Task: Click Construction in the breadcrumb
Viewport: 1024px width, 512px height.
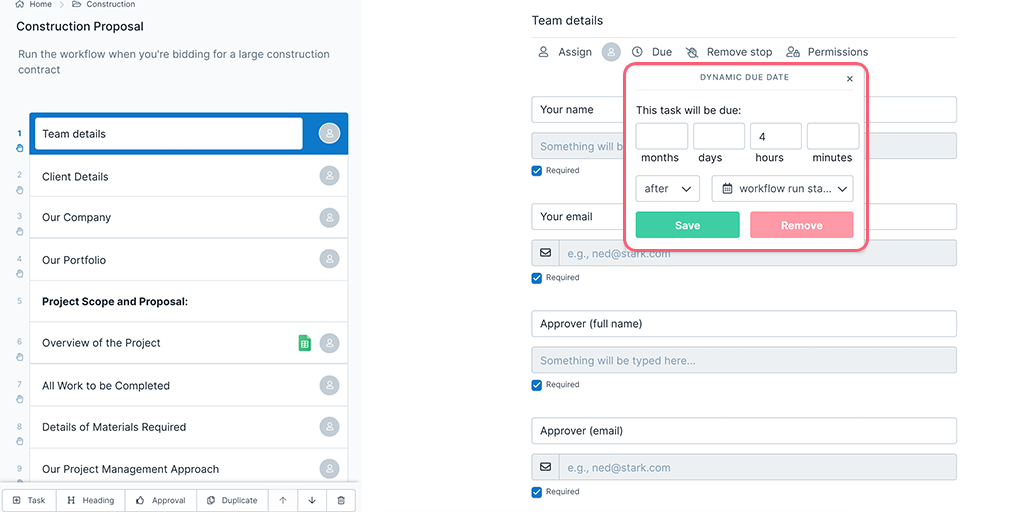Action: (x=110, y=4)
